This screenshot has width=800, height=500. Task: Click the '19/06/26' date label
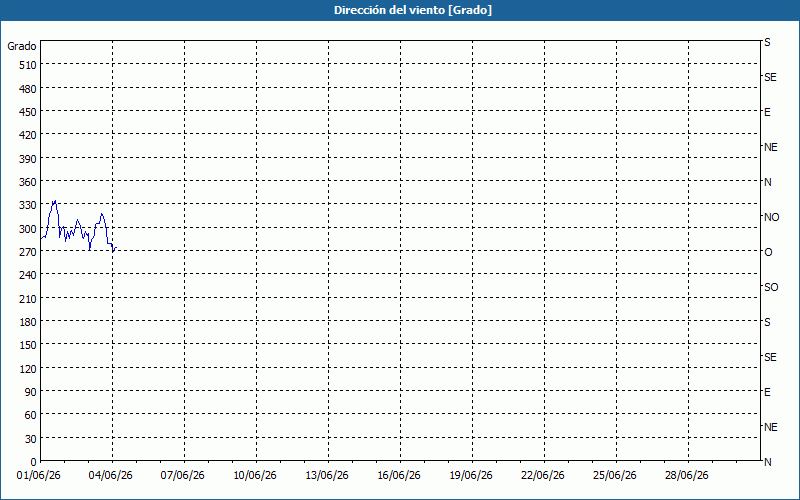(471, 476)
